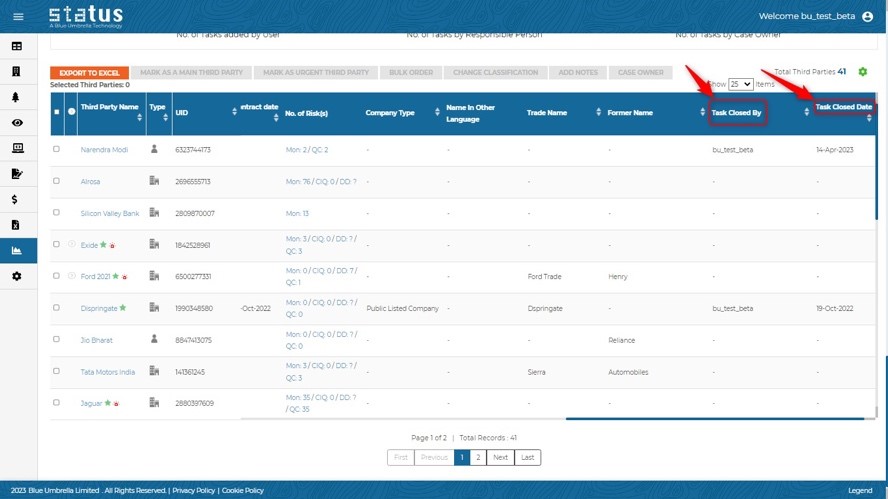Click the Case Owner button
Viewport: 888px width, 499px height.
click(641, 72)
